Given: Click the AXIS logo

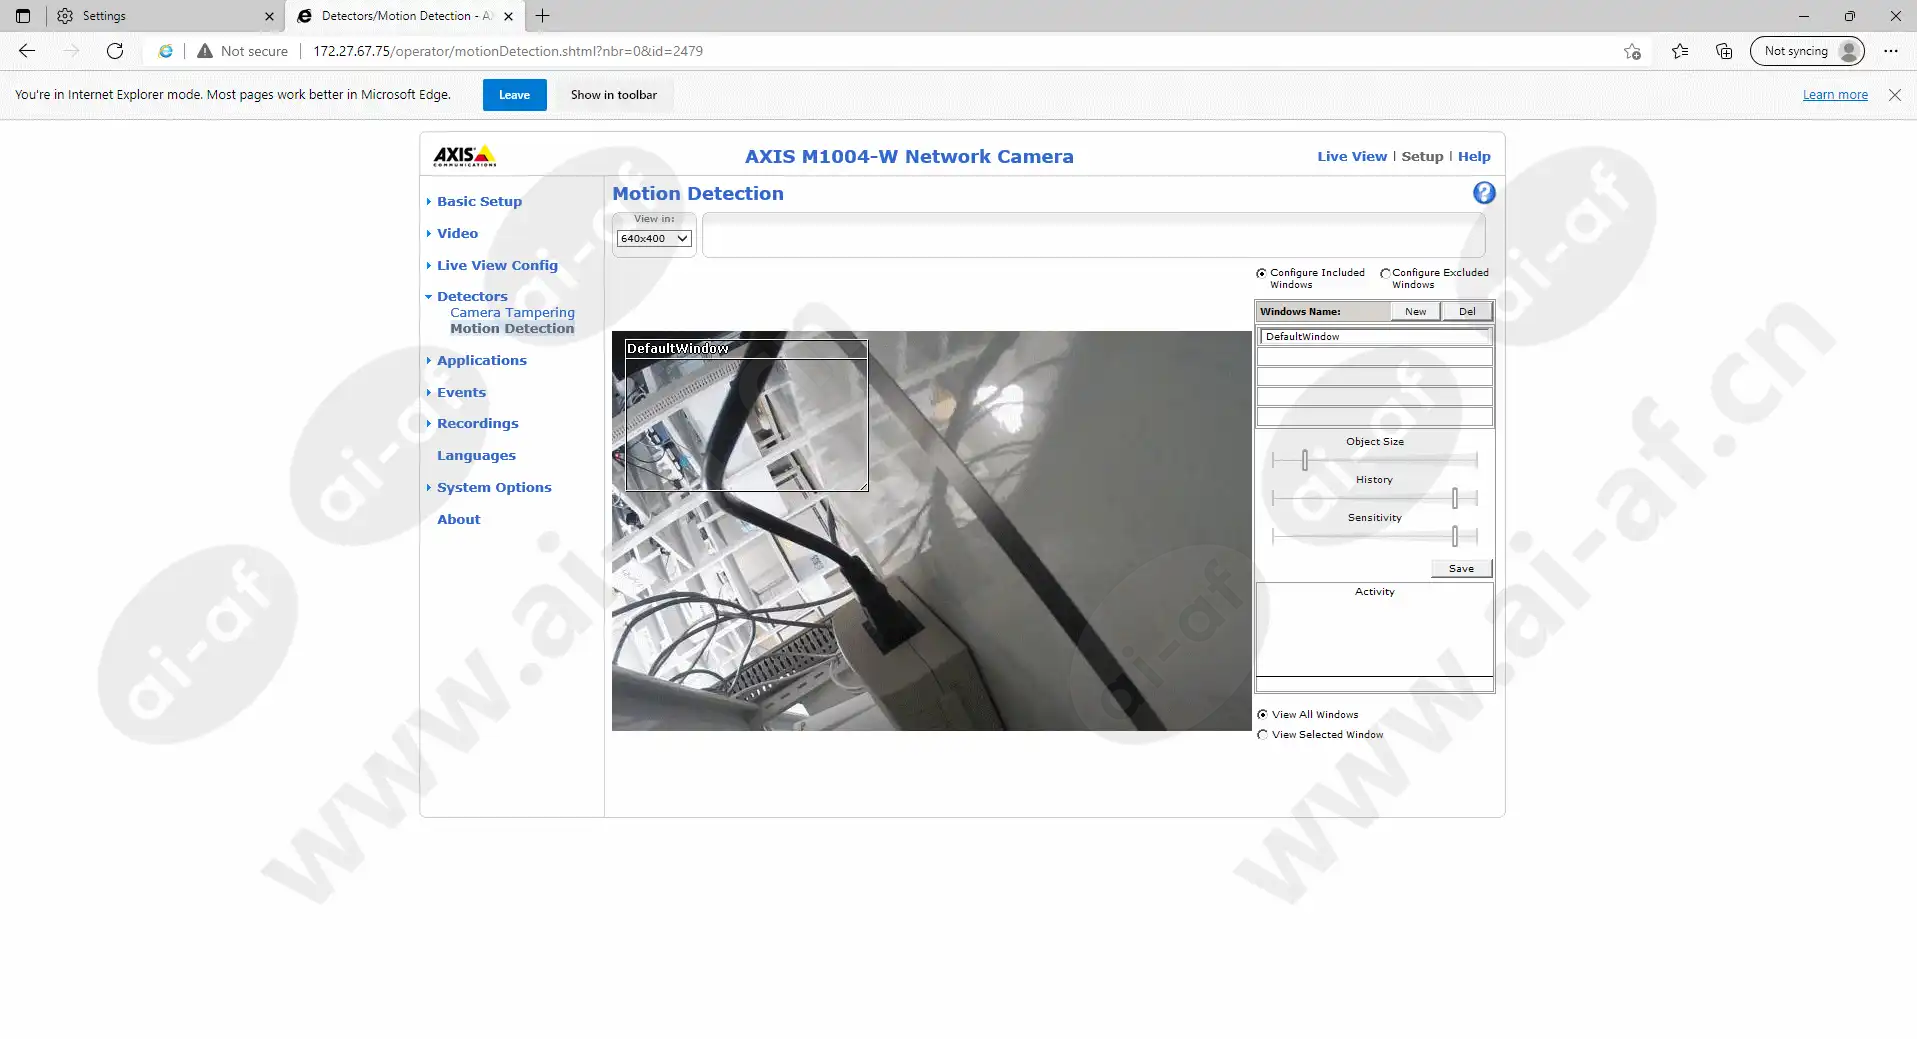Looking at the screenshot, I should click(464, 156).
